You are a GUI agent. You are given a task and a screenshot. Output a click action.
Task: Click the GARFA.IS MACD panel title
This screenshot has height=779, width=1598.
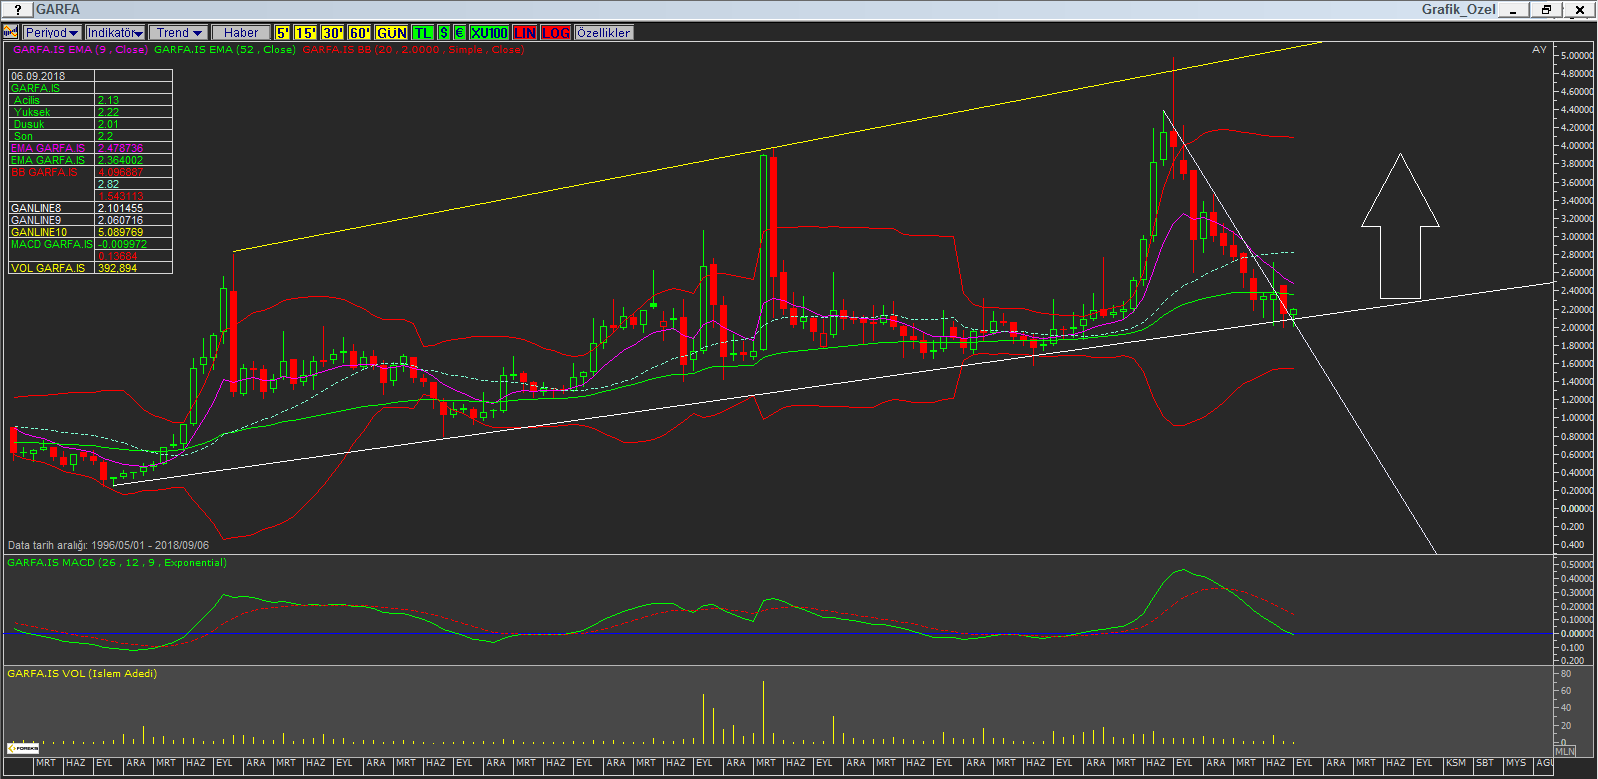click(117, 563)
